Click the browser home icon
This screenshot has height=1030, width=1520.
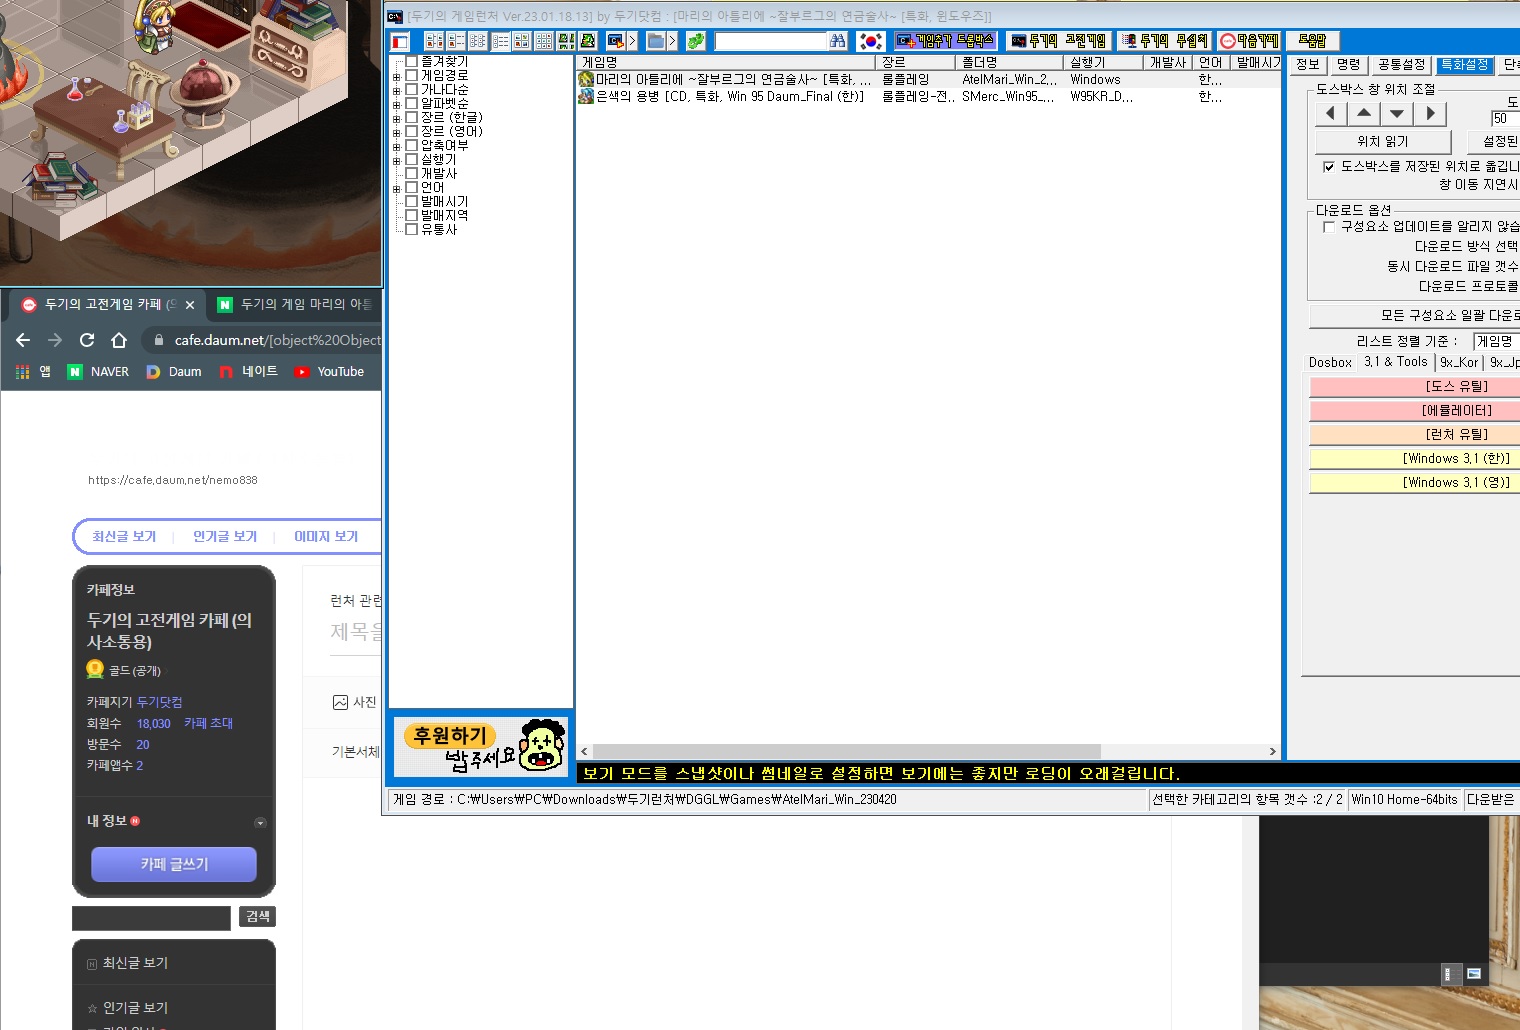point(119,340)
